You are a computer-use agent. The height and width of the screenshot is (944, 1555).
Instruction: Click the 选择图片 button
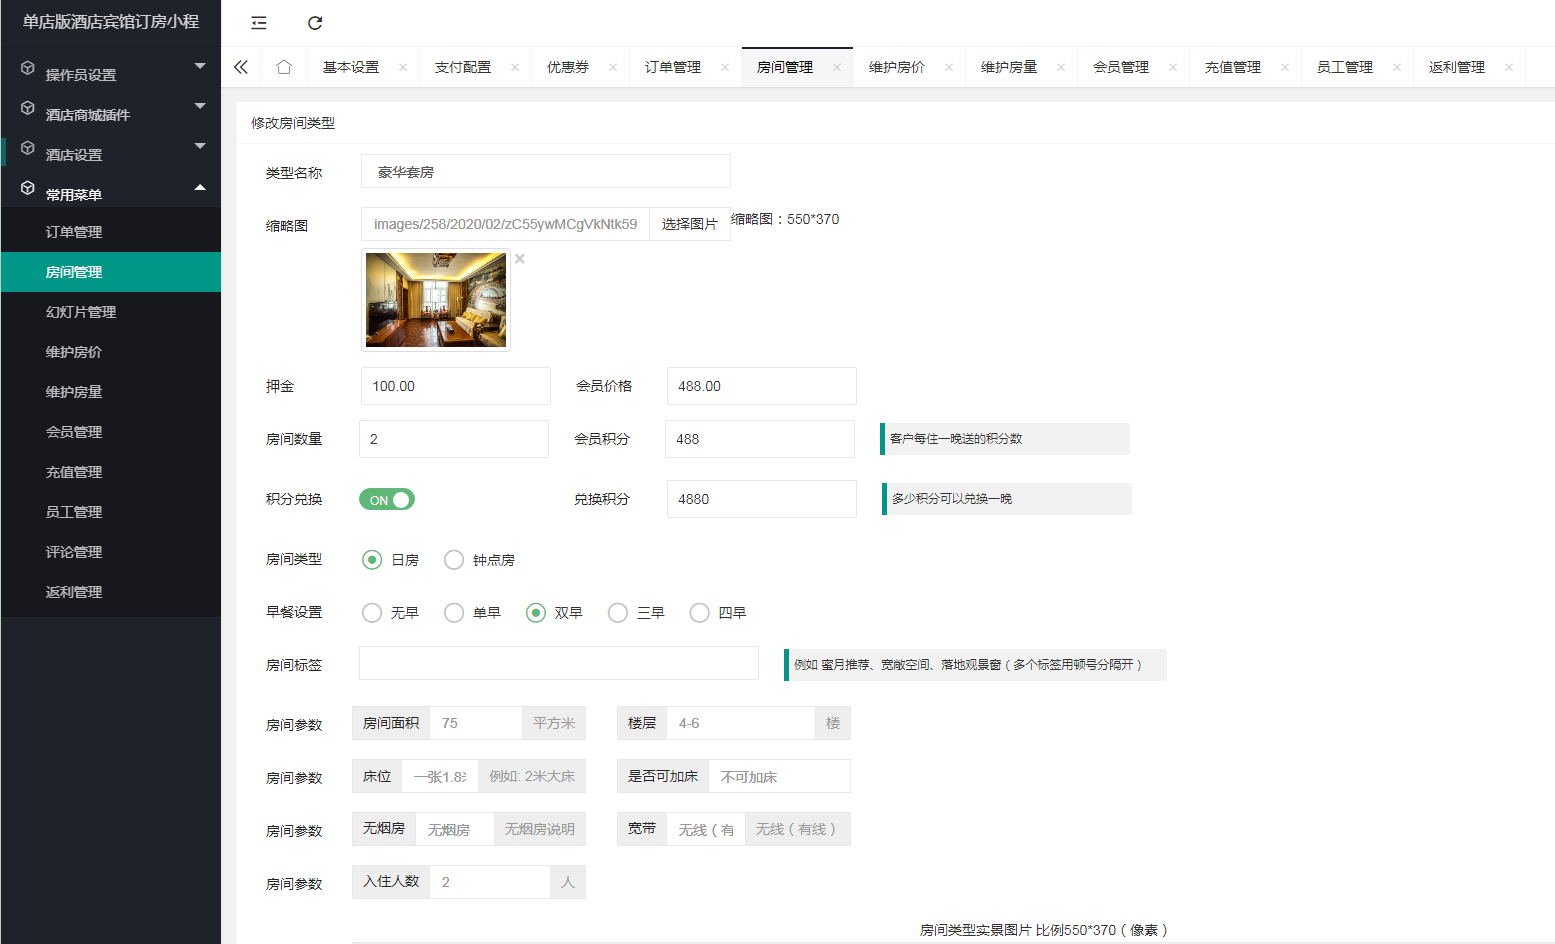point(689,224)
